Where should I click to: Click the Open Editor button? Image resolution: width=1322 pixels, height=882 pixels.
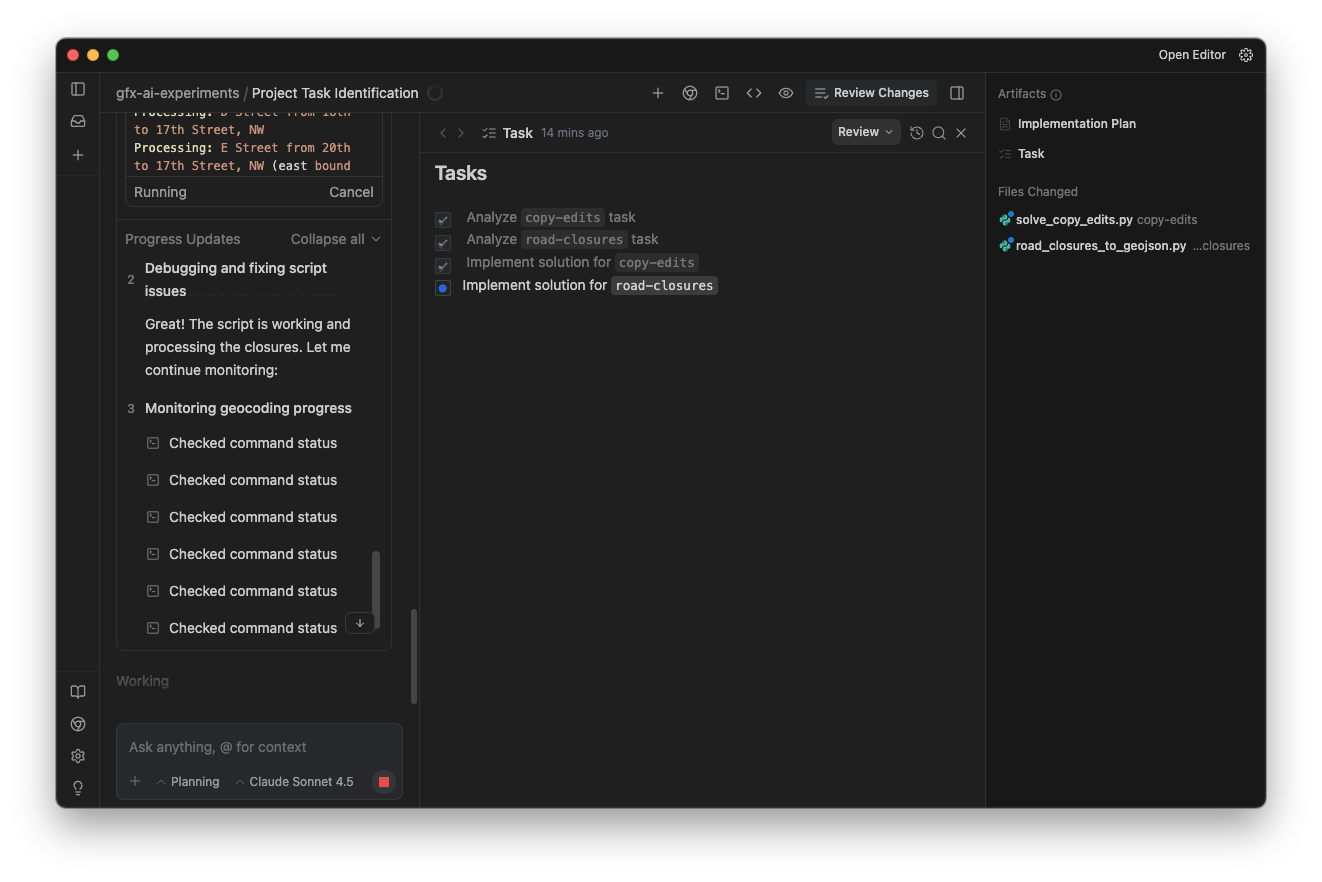tap(1192, 55)
